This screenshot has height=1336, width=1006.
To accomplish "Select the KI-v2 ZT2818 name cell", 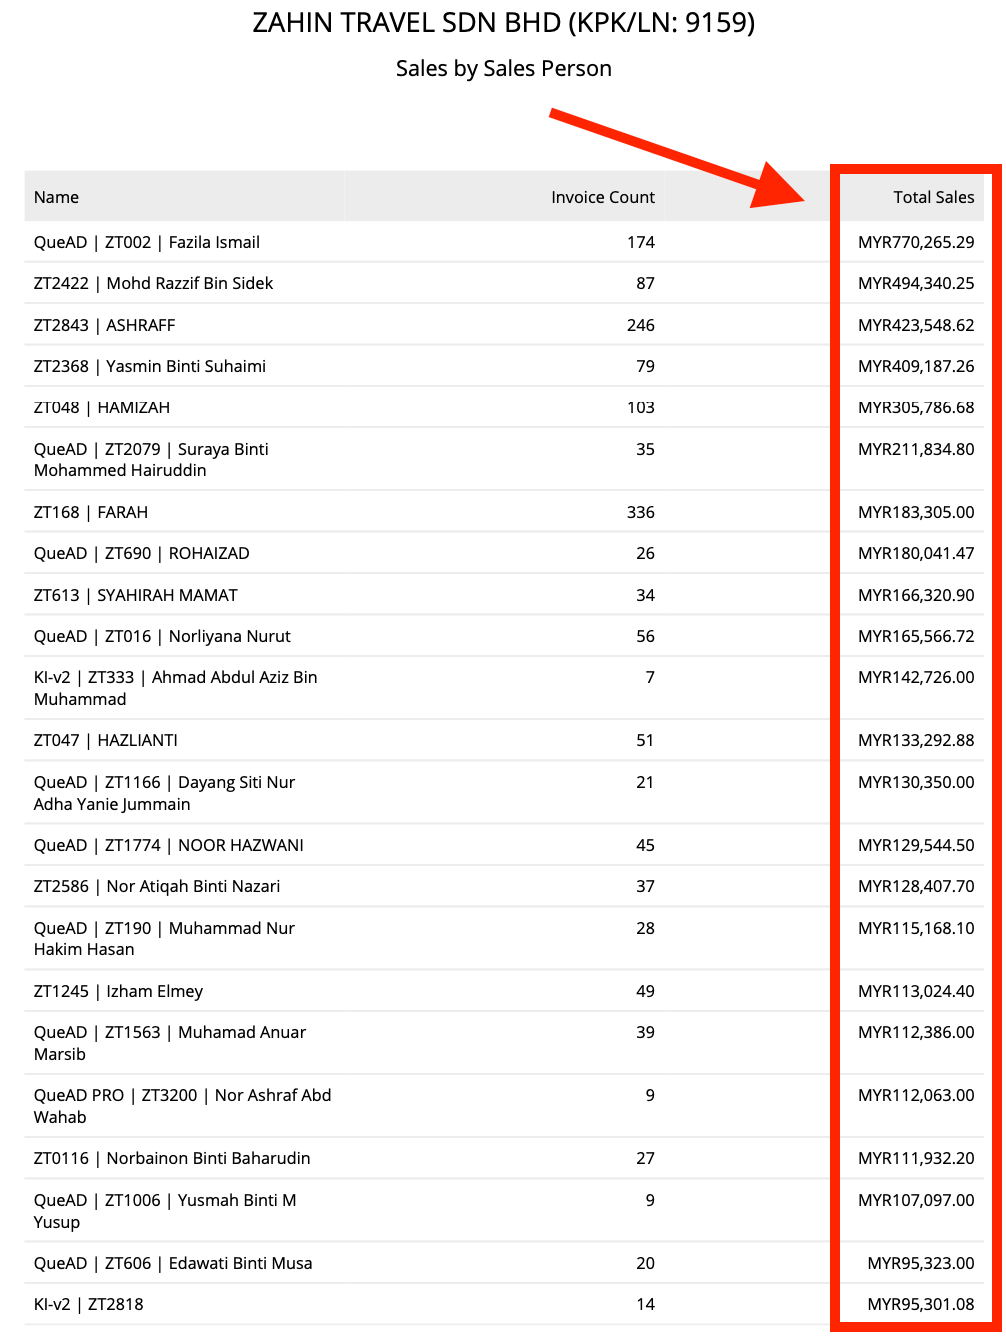I will (x=89, y=1304).
